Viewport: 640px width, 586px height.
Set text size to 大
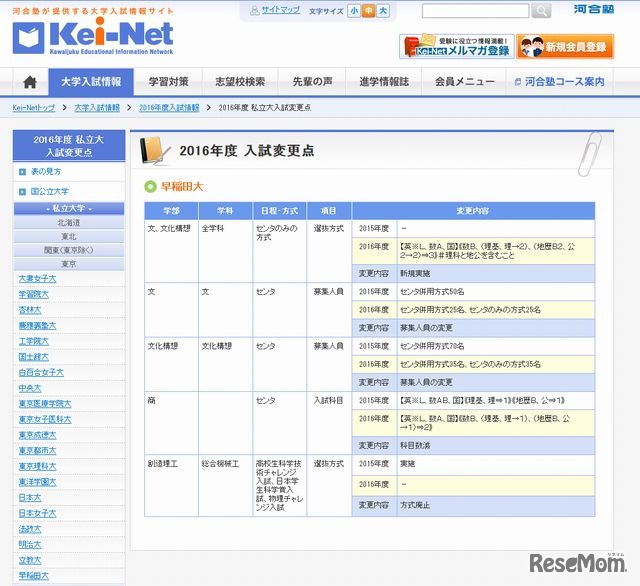point(383,11)
